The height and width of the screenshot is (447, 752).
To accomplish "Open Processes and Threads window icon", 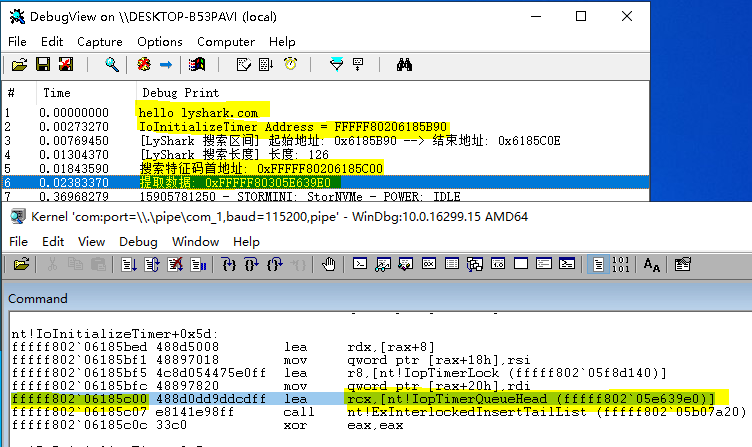I will coord(544,264).
